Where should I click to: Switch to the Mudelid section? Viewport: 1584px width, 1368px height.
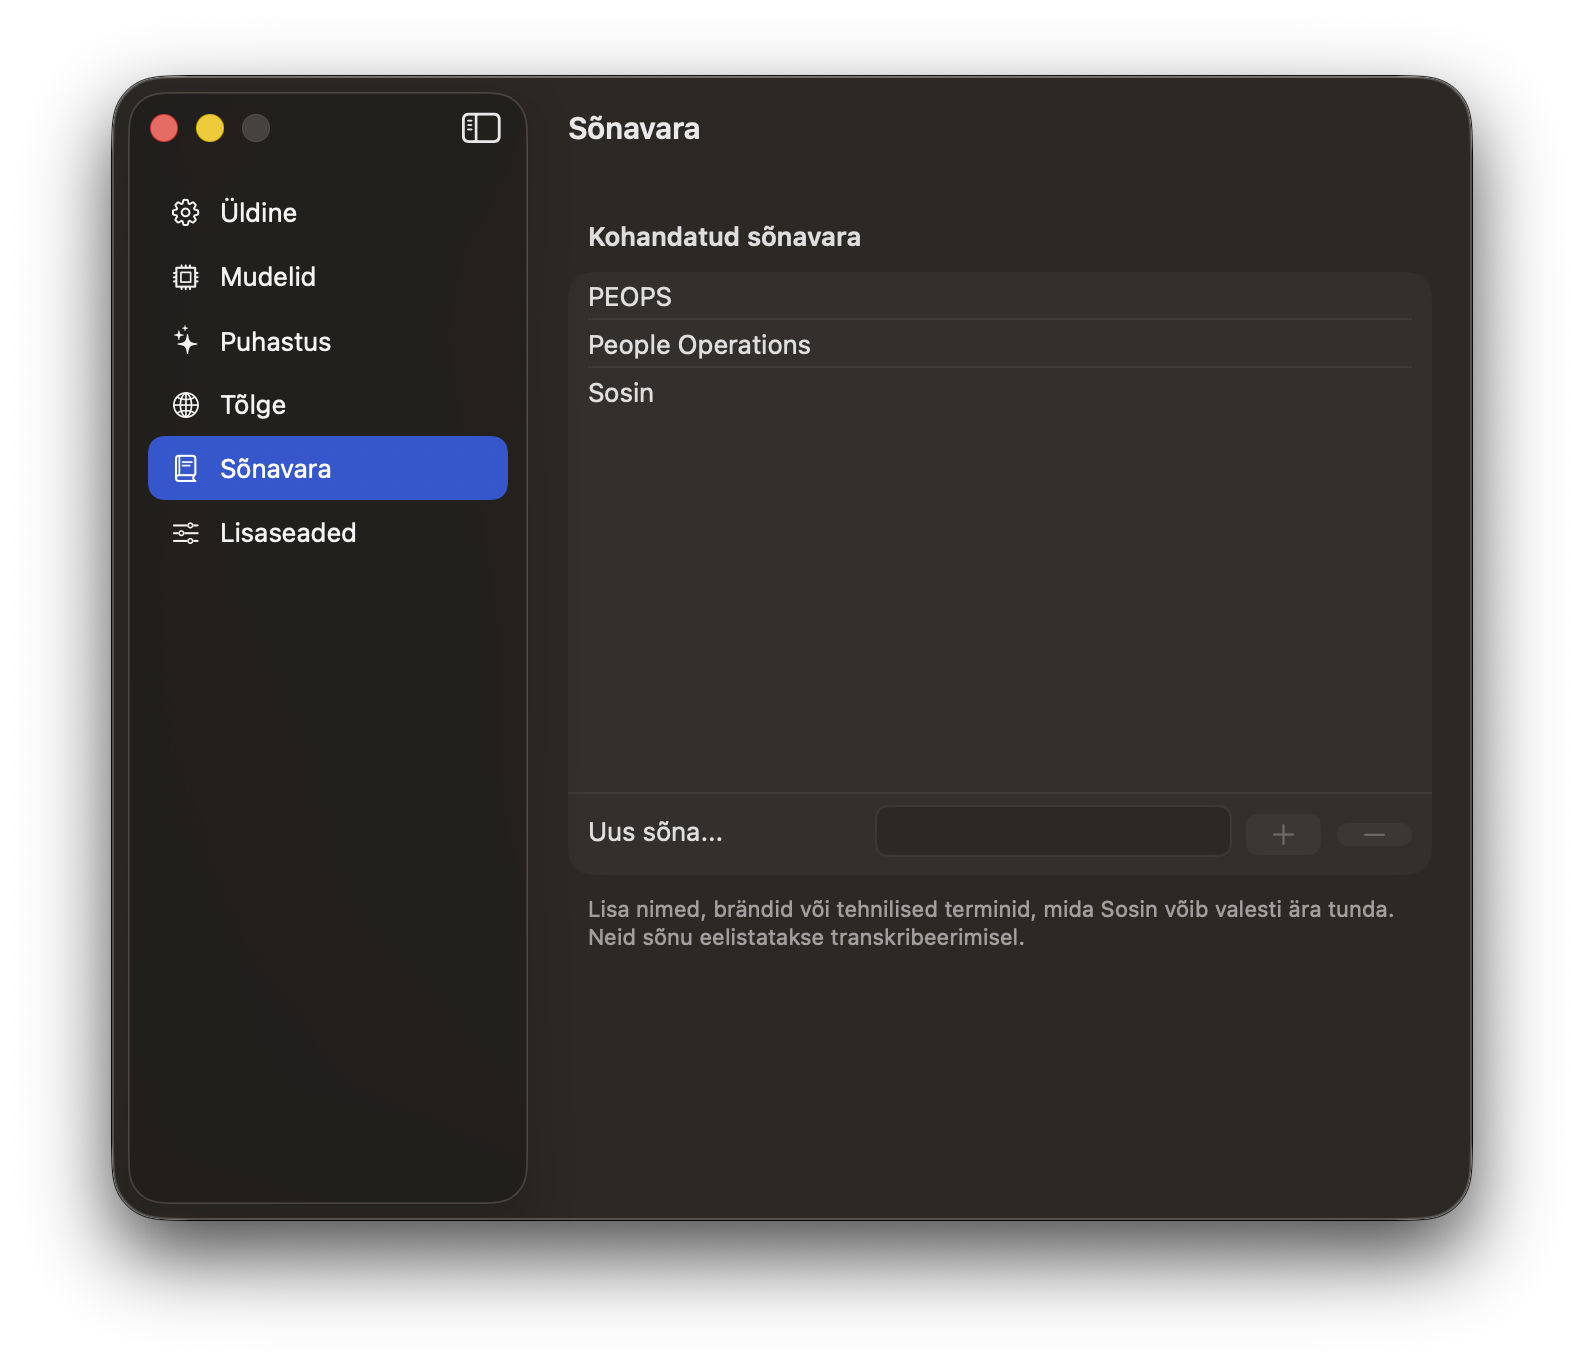[267, 277]
